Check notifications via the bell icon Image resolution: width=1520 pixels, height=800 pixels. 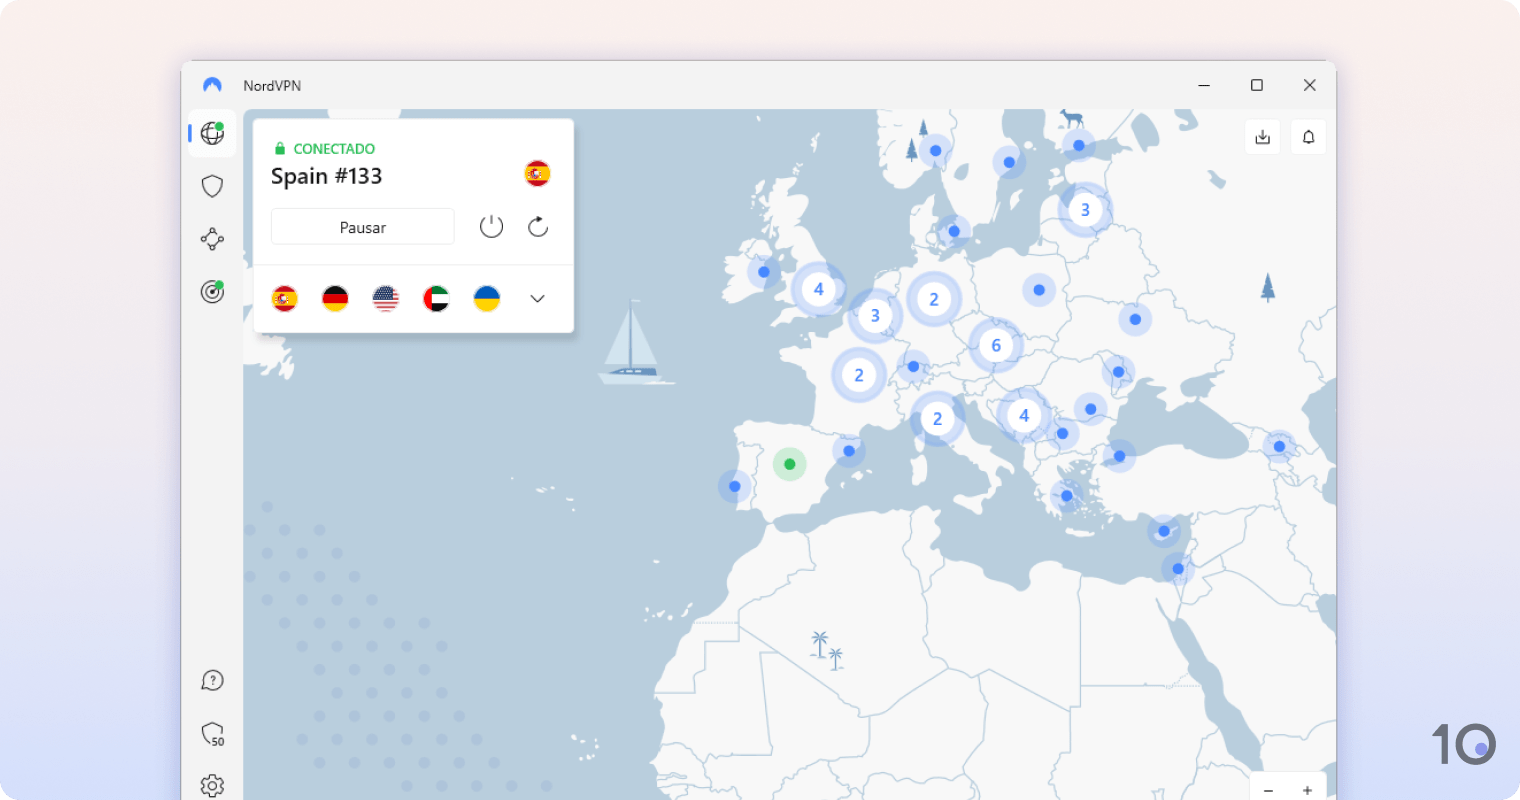point(1308,136)
